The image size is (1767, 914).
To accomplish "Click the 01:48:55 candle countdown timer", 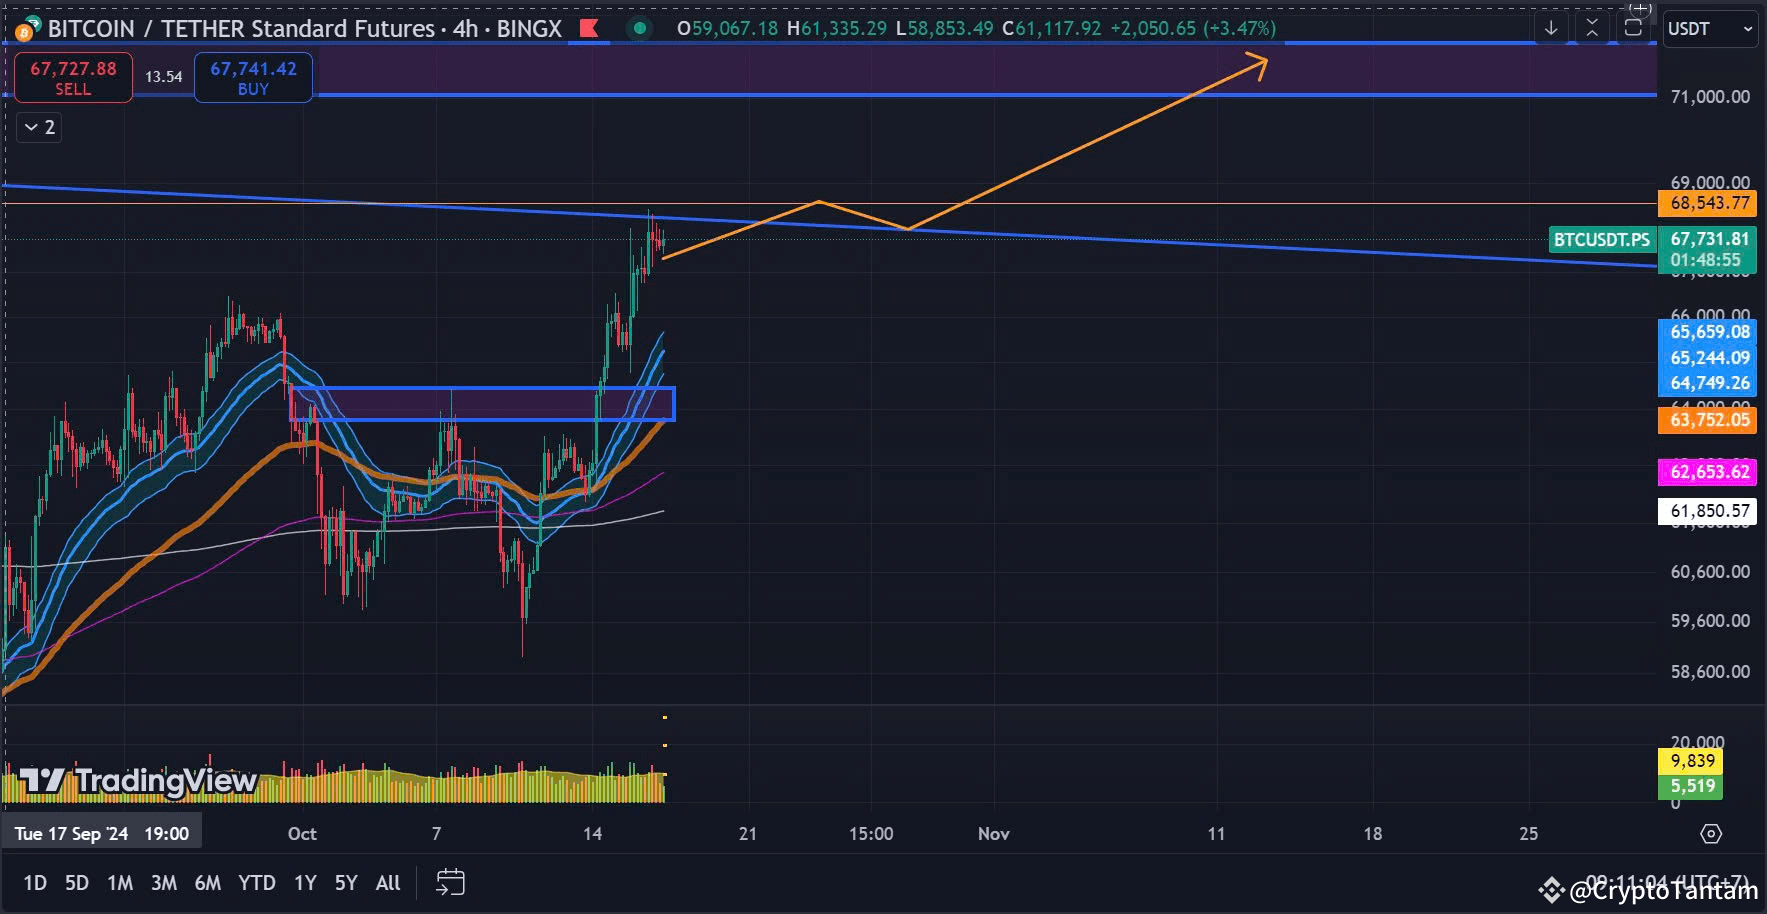I will point(1705,260).
